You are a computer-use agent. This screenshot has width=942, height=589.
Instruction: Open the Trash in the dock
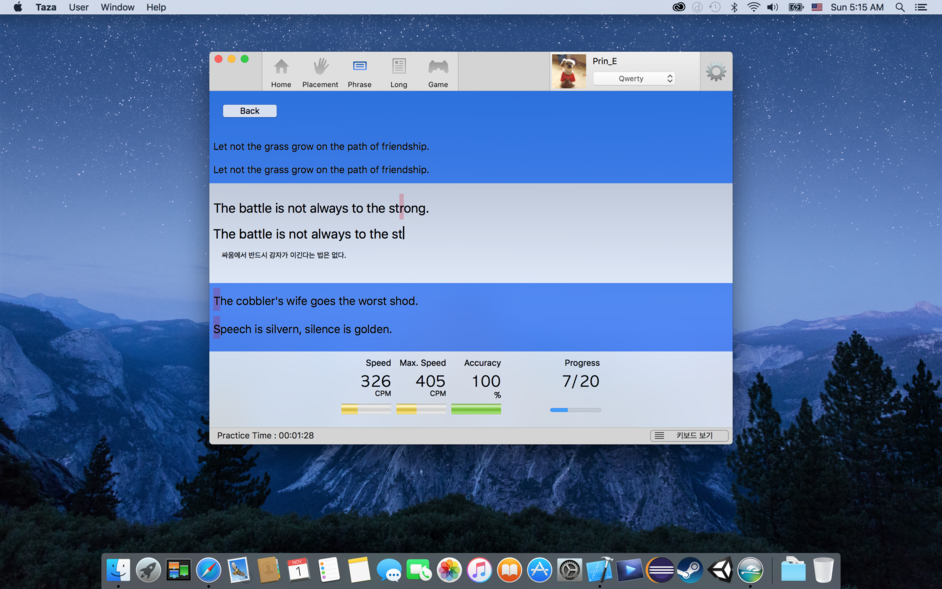tap(823, 570)
